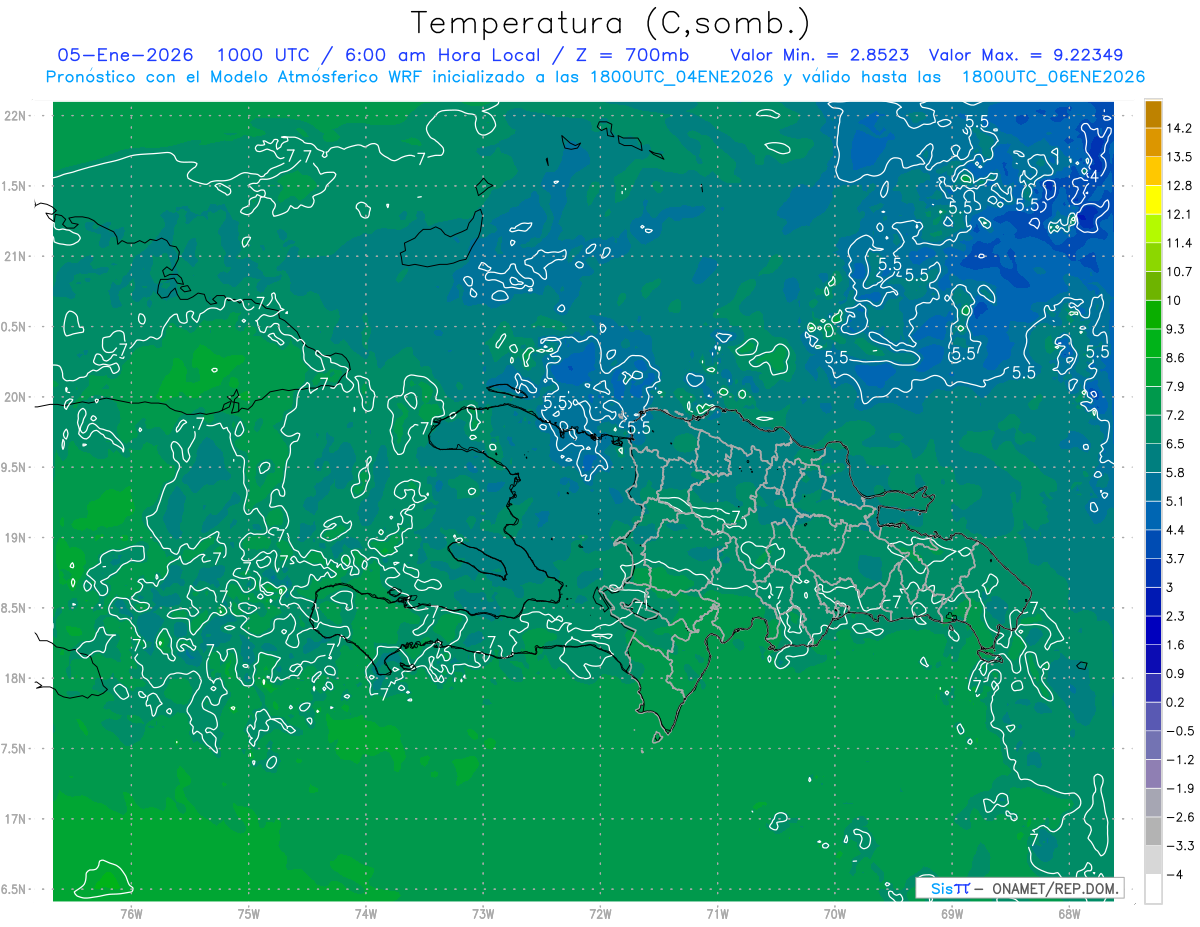Click the 19N latitude label

tap(14, 537)
